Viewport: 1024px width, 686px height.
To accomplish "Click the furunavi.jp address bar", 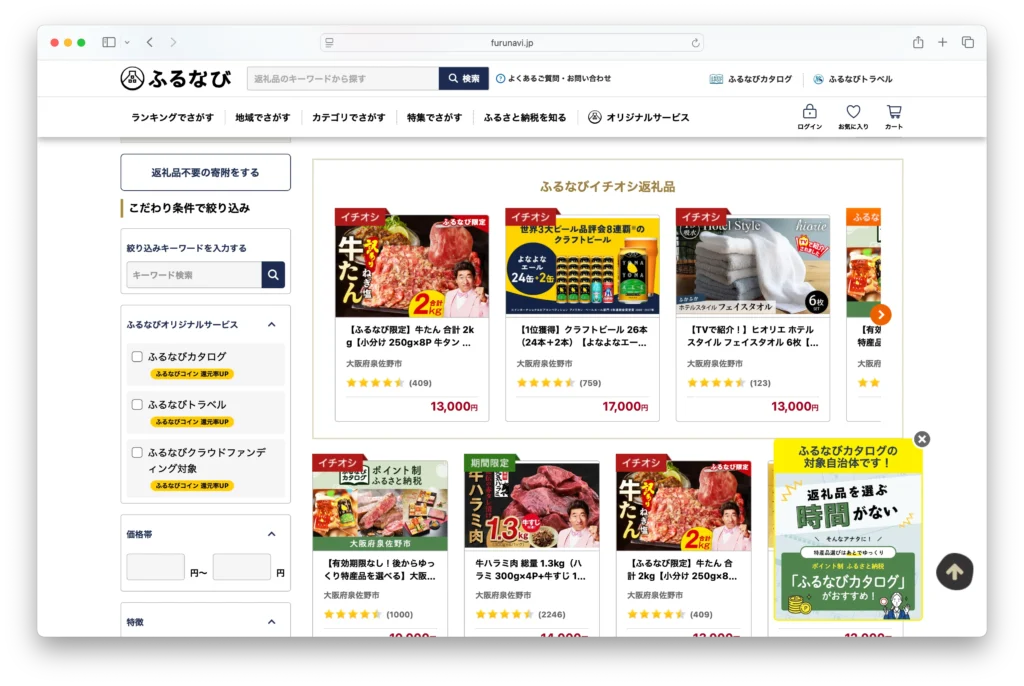I will click(512, 43).
